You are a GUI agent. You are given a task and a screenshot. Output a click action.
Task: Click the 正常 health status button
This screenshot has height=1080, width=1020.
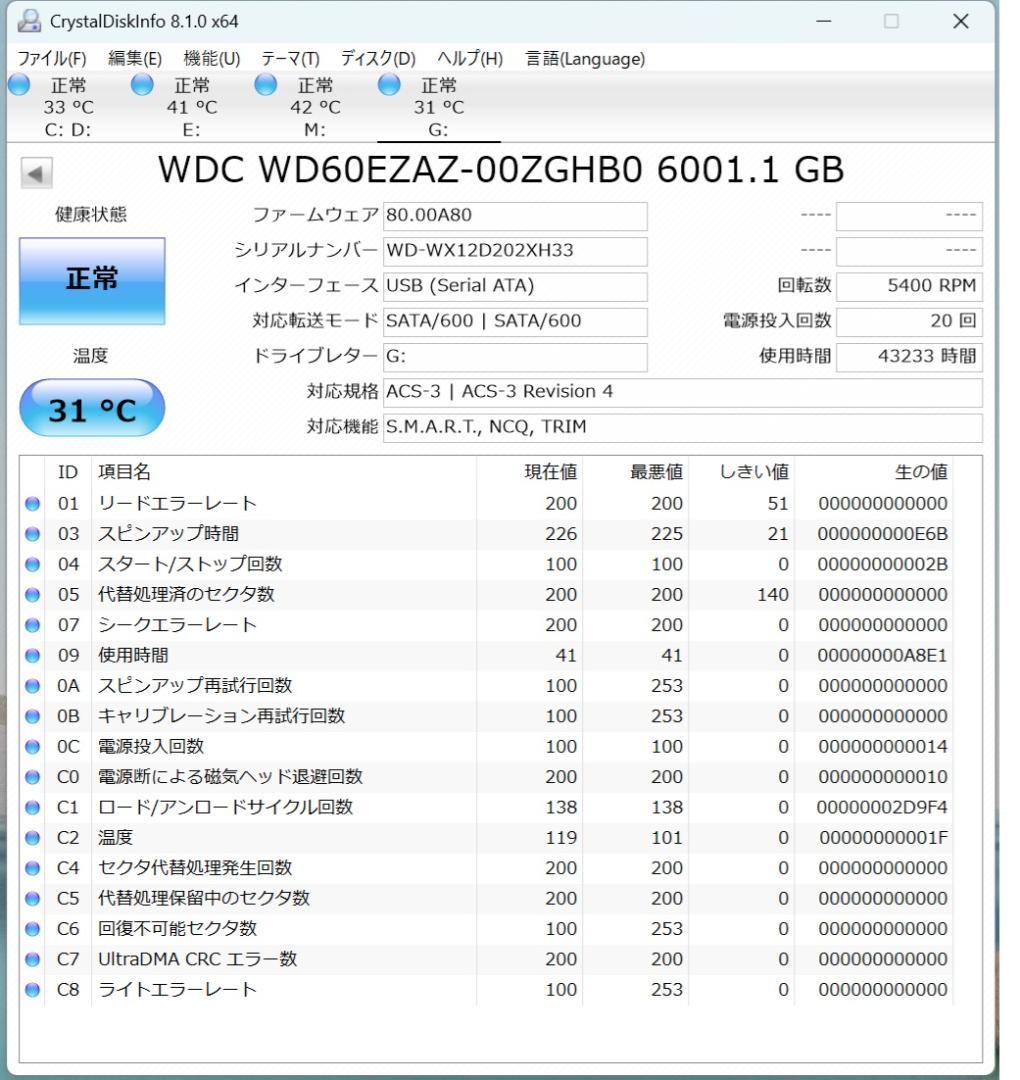click(92, 280)
